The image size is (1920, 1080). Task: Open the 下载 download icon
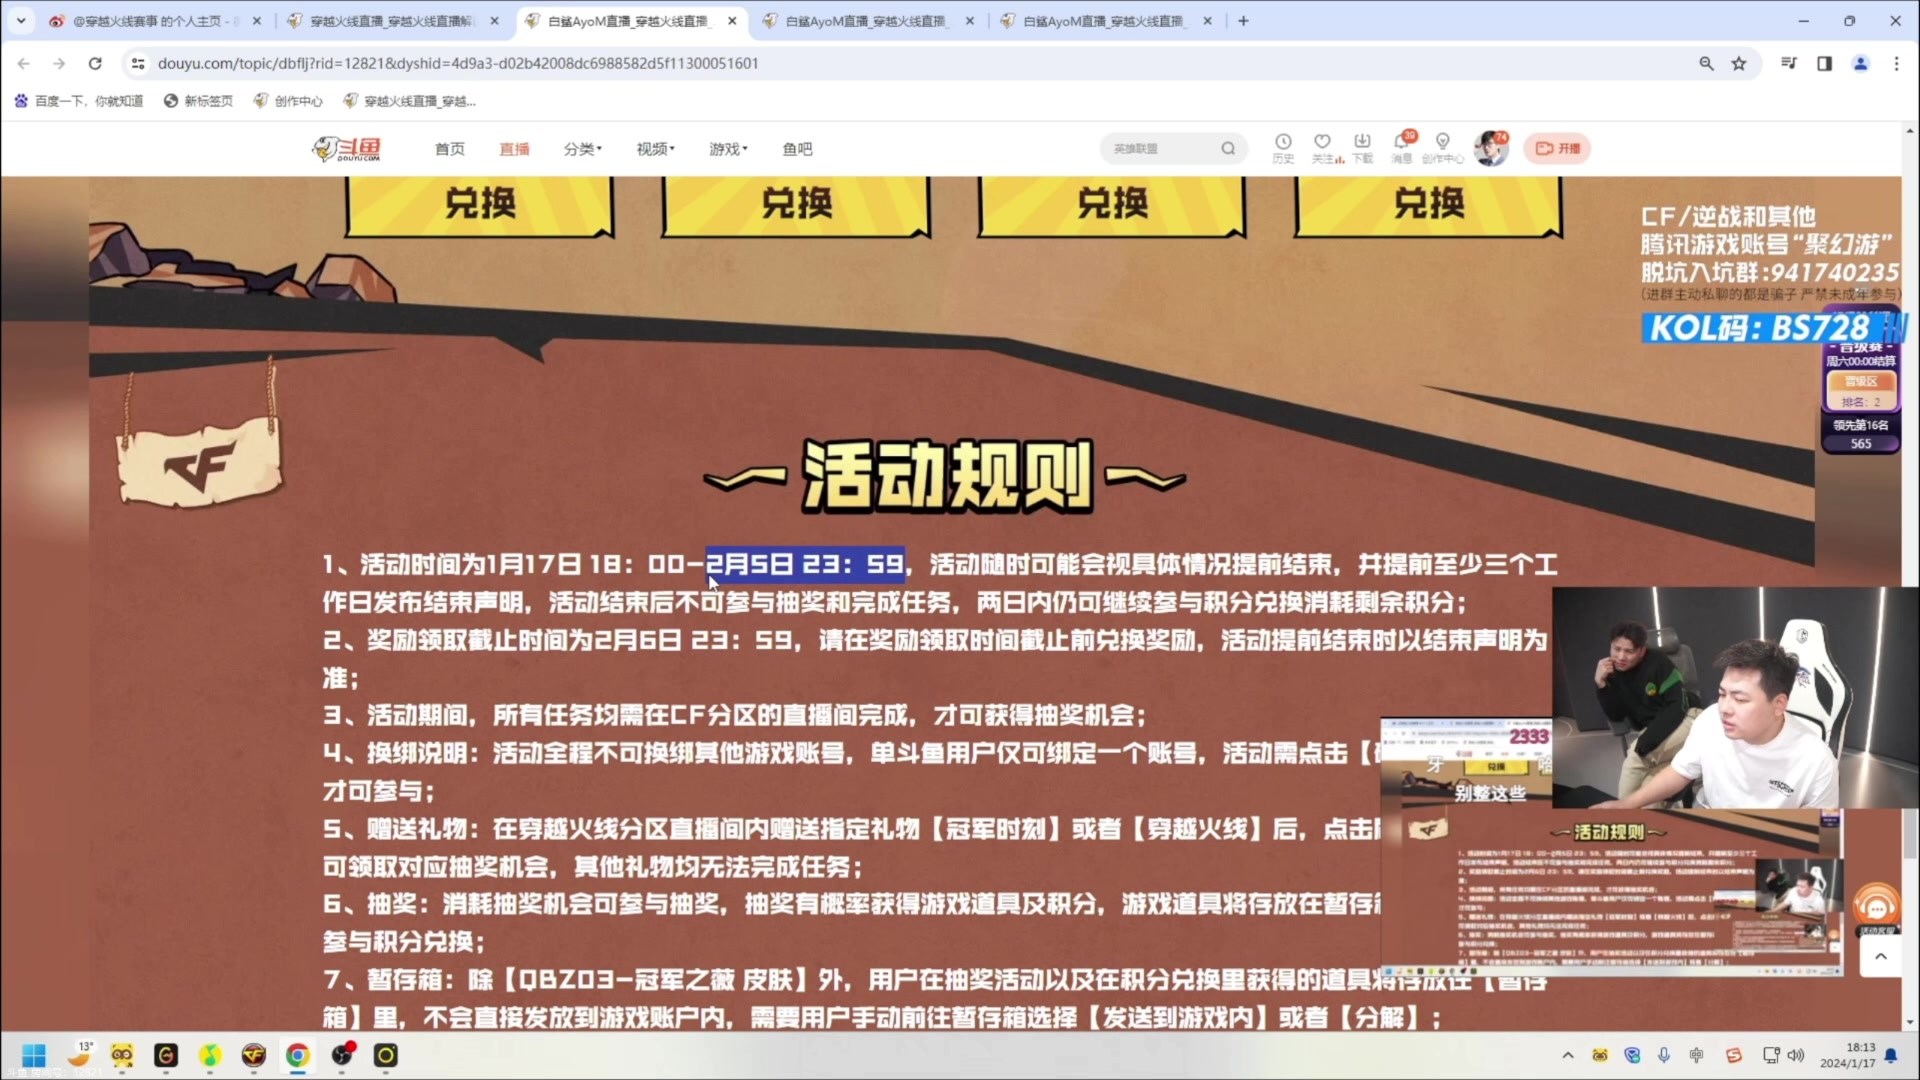(1362, 143)
